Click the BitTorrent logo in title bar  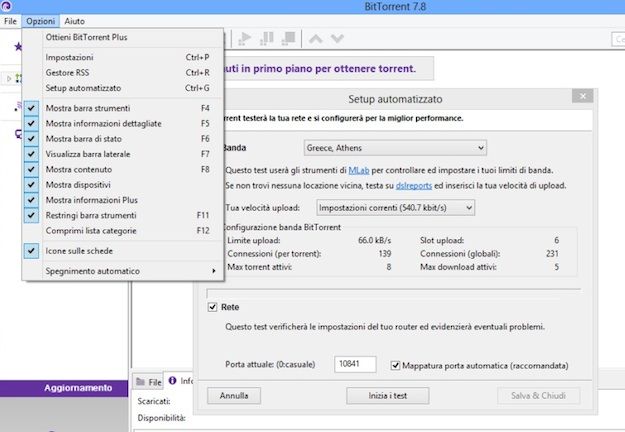(x=6, y=6)
